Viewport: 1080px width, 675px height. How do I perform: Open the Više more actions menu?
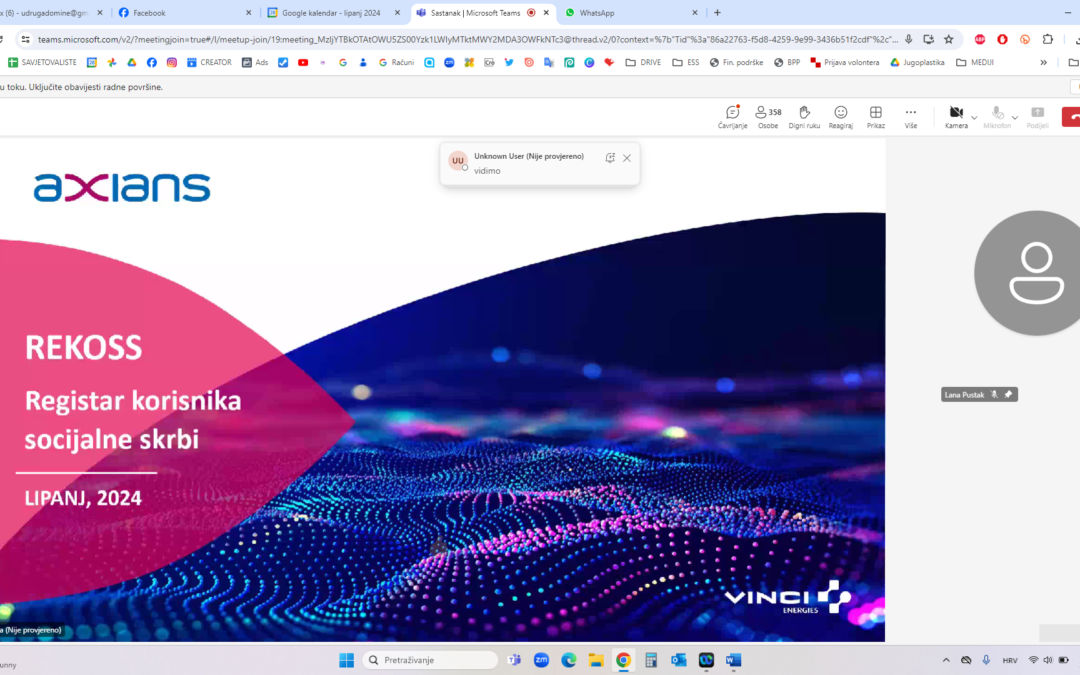(910, 116)
